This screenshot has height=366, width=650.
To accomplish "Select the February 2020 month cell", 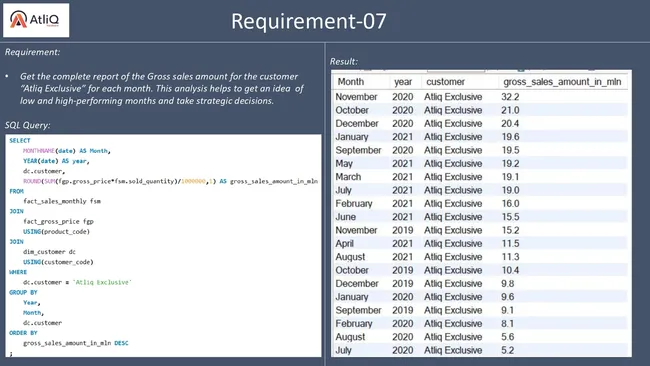I will coord(354,323).
